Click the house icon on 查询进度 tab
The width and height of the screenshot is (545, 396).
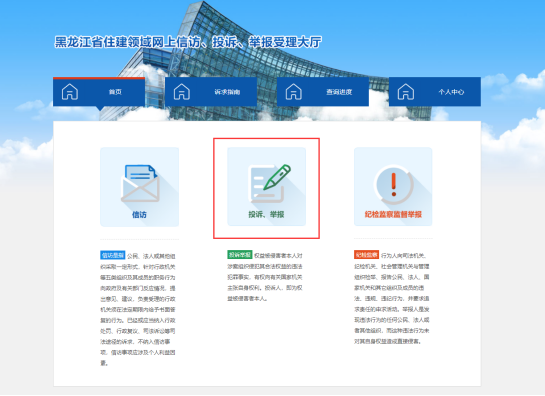coord(294,92)
